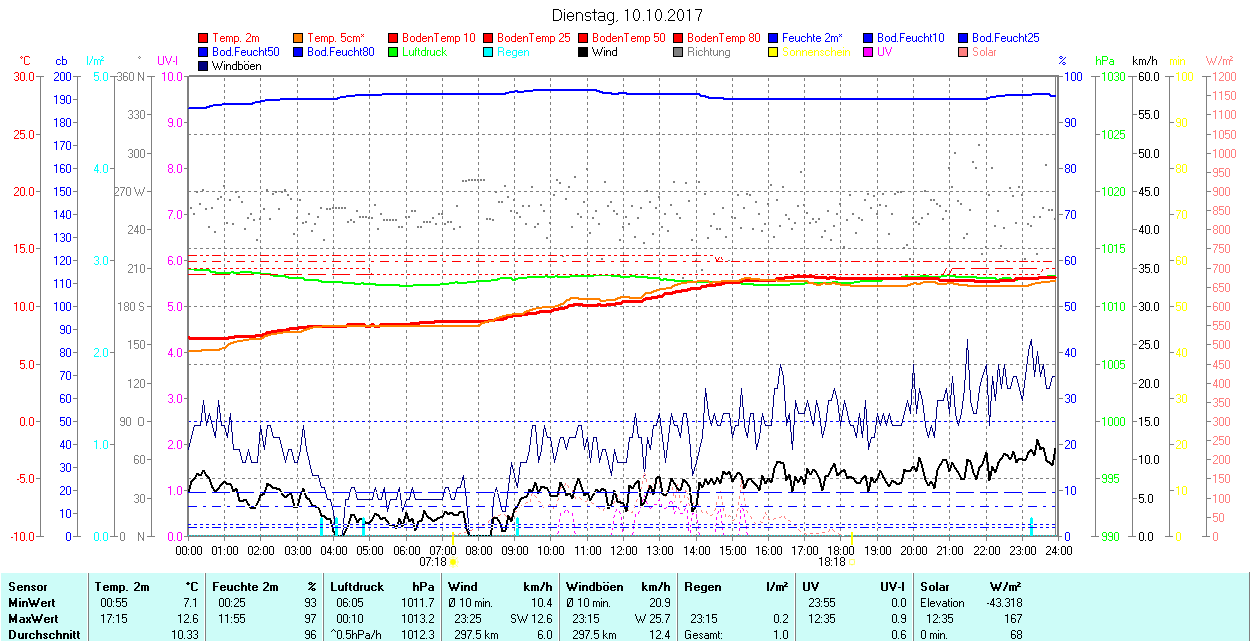Click the BodenTemp 25 legend swatch
This screenshot has height=641, width=1250.
coord(489,38)
